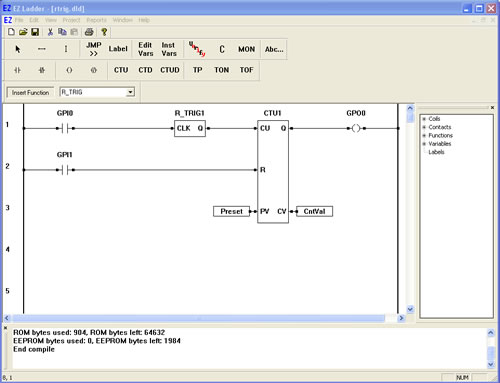Viewport: 500px width, 383px height.
Task: Select the arrow pointer tool
Action: click(x=18, y=49)
